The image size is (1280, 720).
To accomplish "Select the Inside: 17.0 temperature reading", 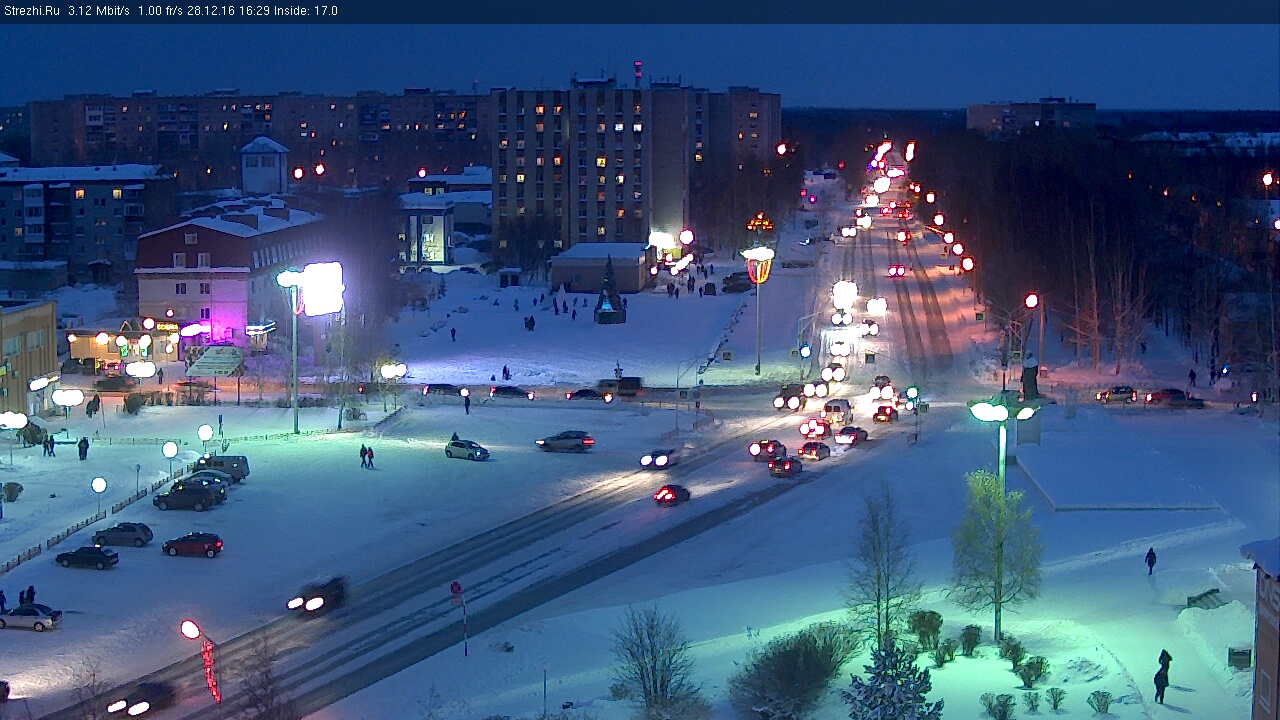I will (305, 11).
